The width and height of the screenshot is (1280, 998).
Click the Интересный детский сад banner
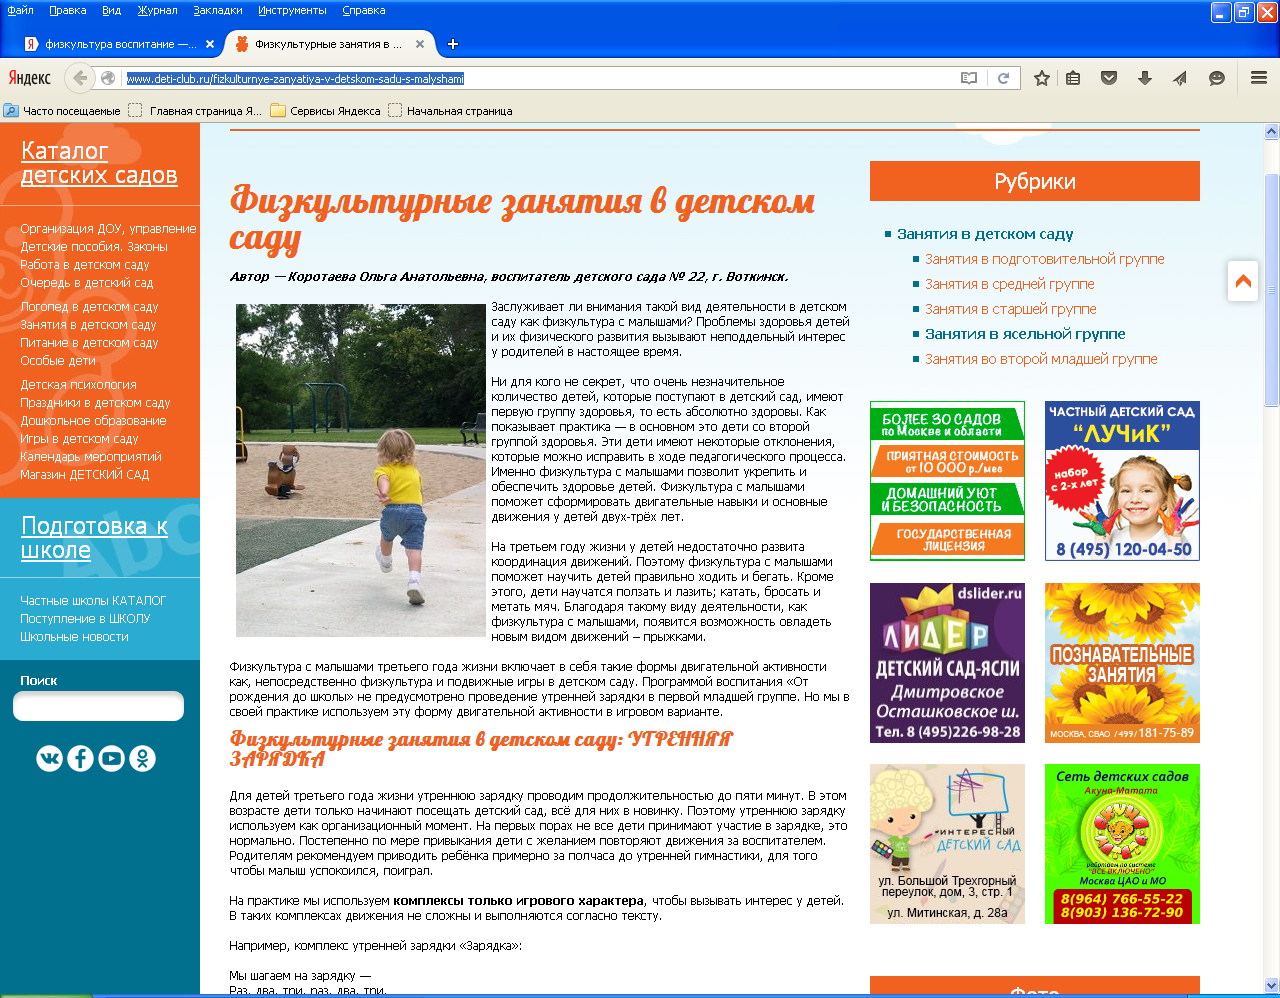click(x=947, y=844)
